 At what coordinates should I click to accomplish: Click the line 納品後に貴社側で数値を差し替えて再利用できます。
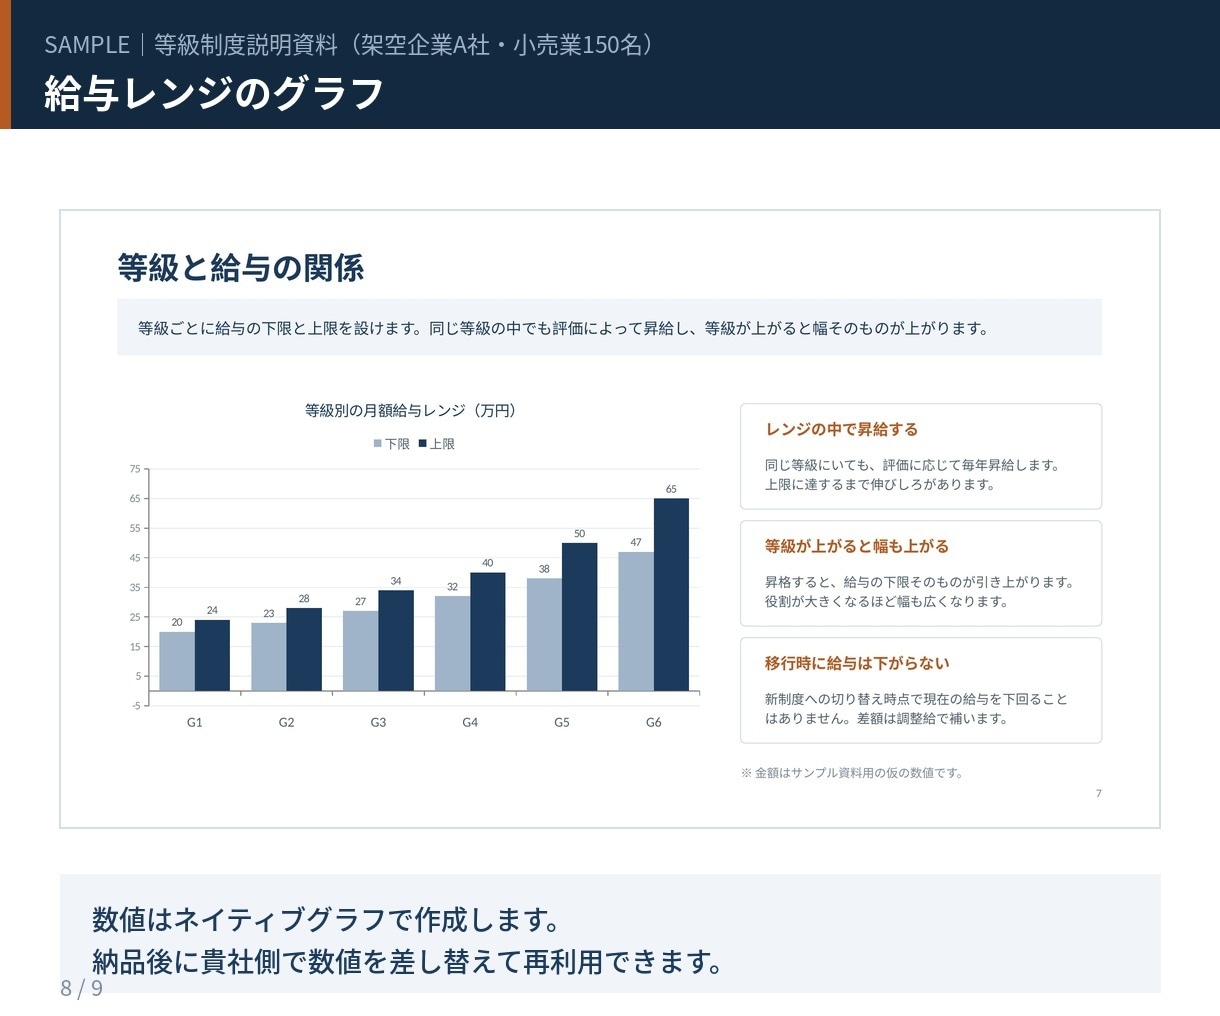pyautogui.click(x=407, y=962)
